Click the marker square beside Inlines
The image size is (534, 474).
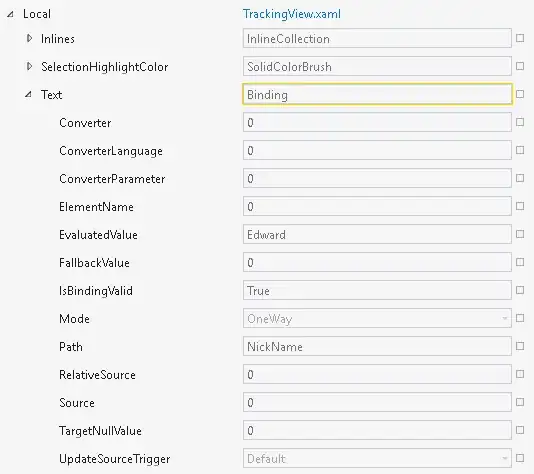520,38
